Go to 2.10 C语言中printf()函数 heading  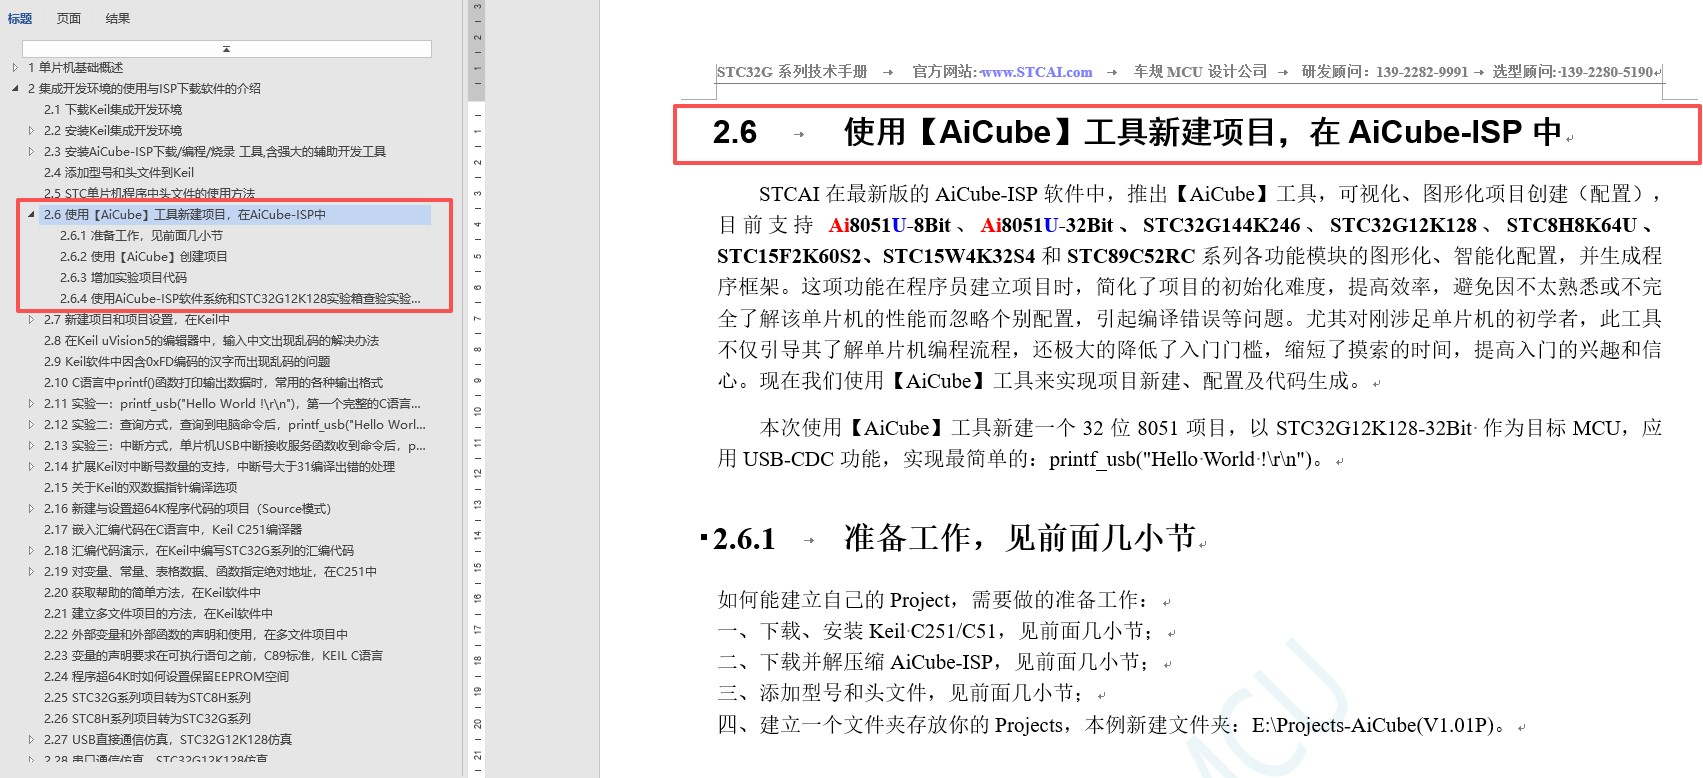[213, 383]
